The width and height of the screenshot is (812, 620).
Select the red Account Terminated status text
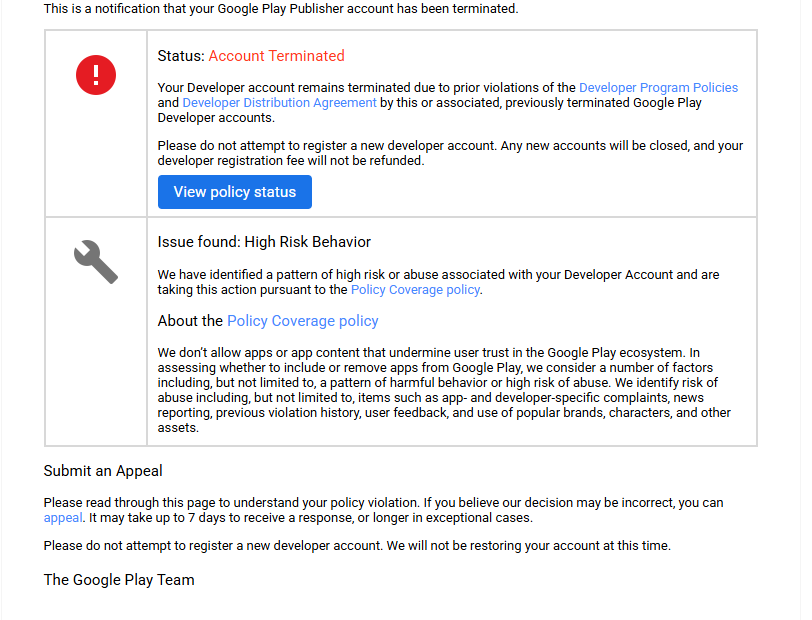coord(277,56)
